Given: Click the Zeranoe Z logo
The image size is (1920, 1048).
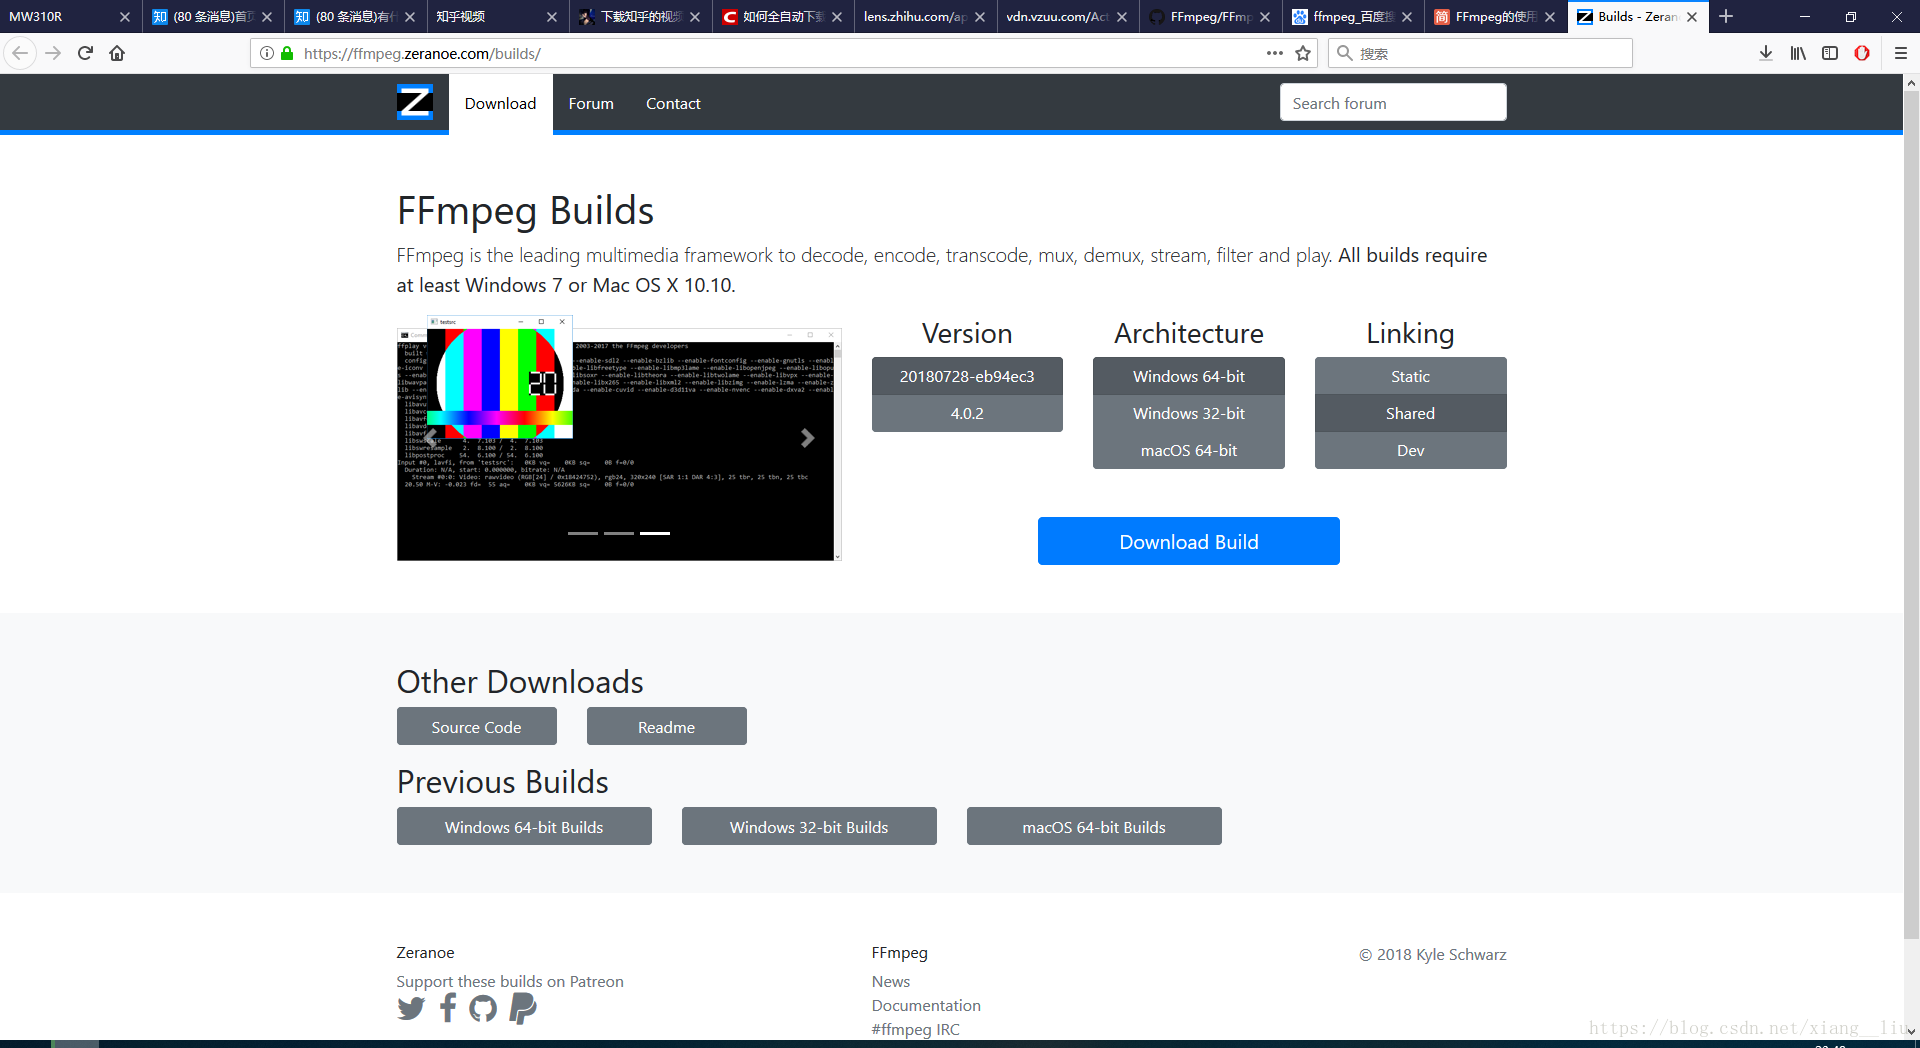Looking at the screenshot, I should click(x=415, y=103).
